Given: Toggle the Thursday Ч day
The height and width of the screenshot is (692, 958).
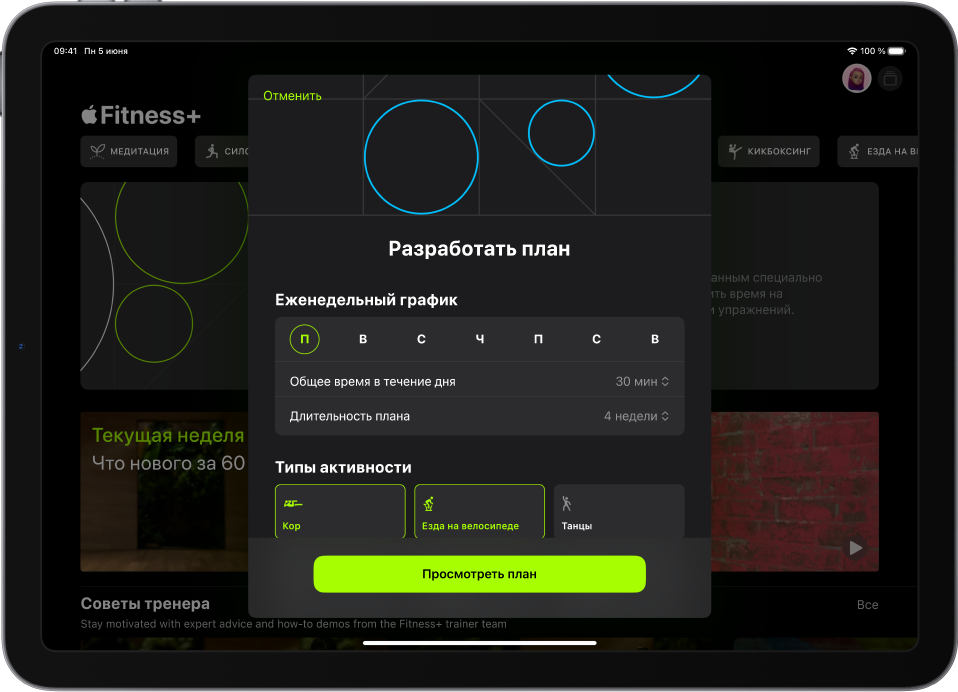Looking at the screenshot, I should [480, 339].
